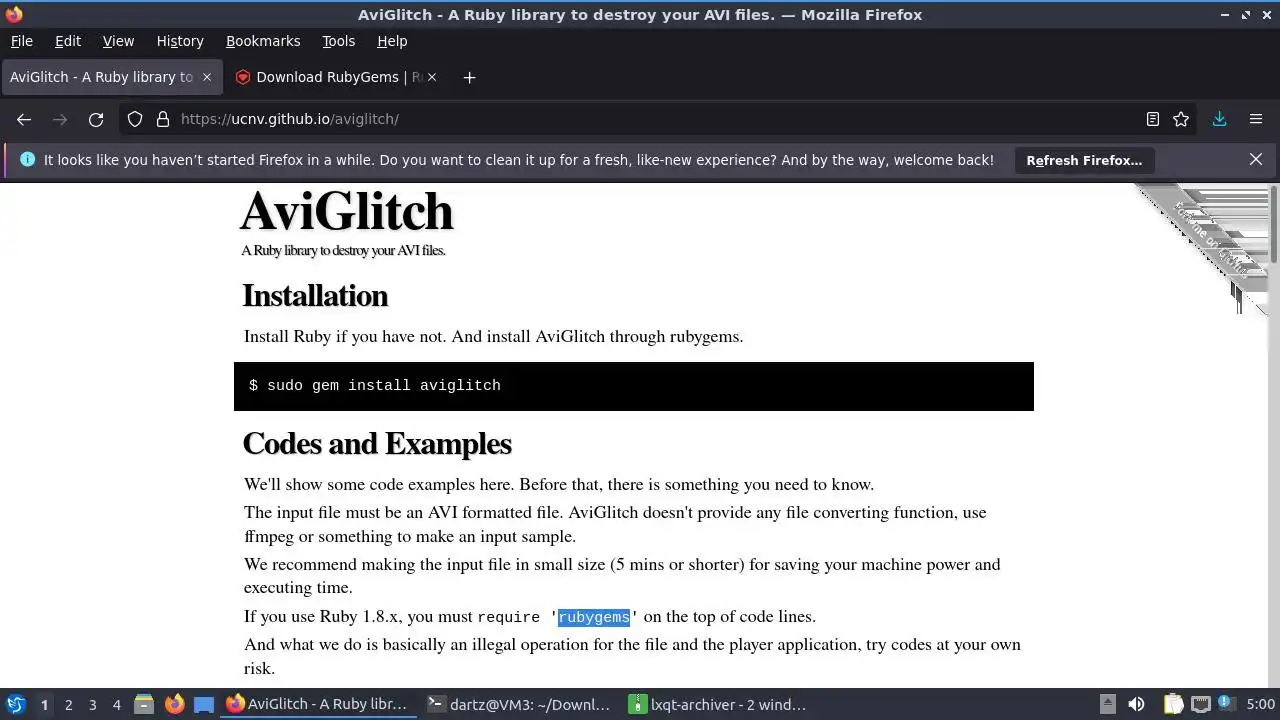
Task: Click show desktop taskbar icon
Action: [x=204, y=705]
